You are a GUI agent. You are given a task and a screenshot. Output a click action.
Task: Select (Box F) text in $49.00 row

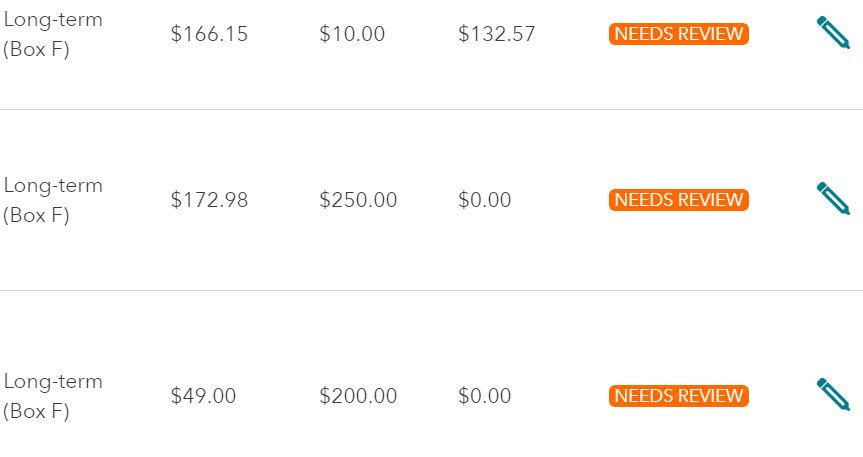click(36, 411)
